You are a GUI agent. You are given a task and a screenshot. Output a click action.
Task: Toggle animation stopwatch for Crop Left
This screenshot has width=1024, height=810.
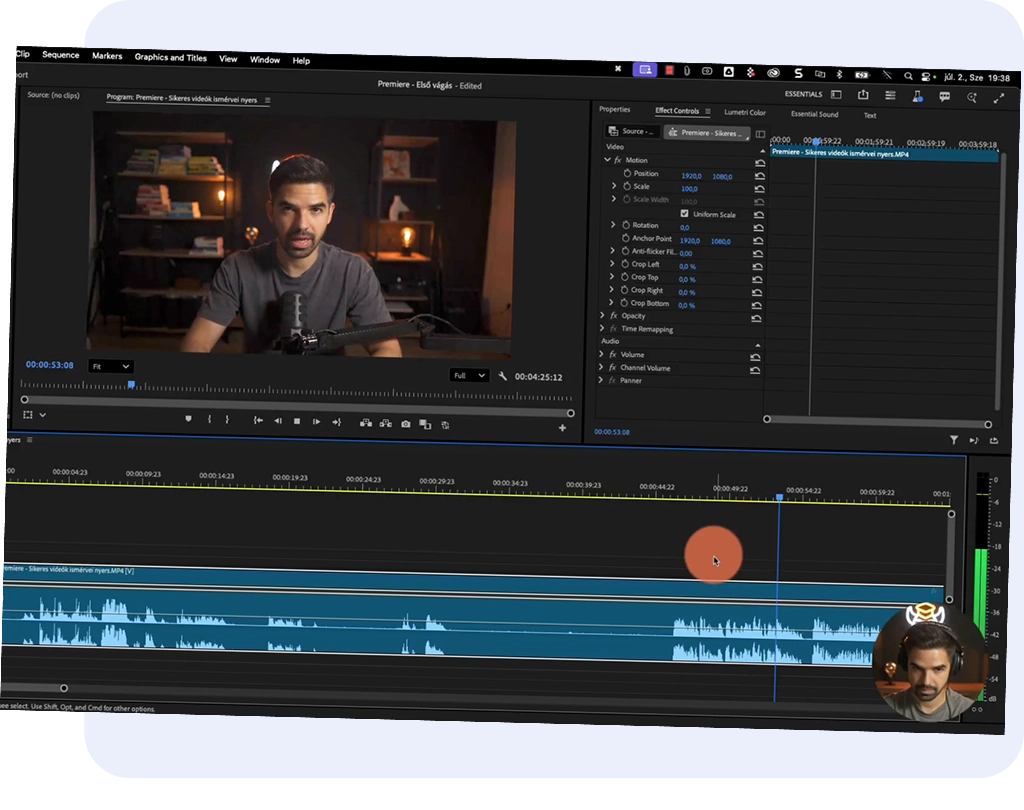pyautogui.click(x=626, y=264)
